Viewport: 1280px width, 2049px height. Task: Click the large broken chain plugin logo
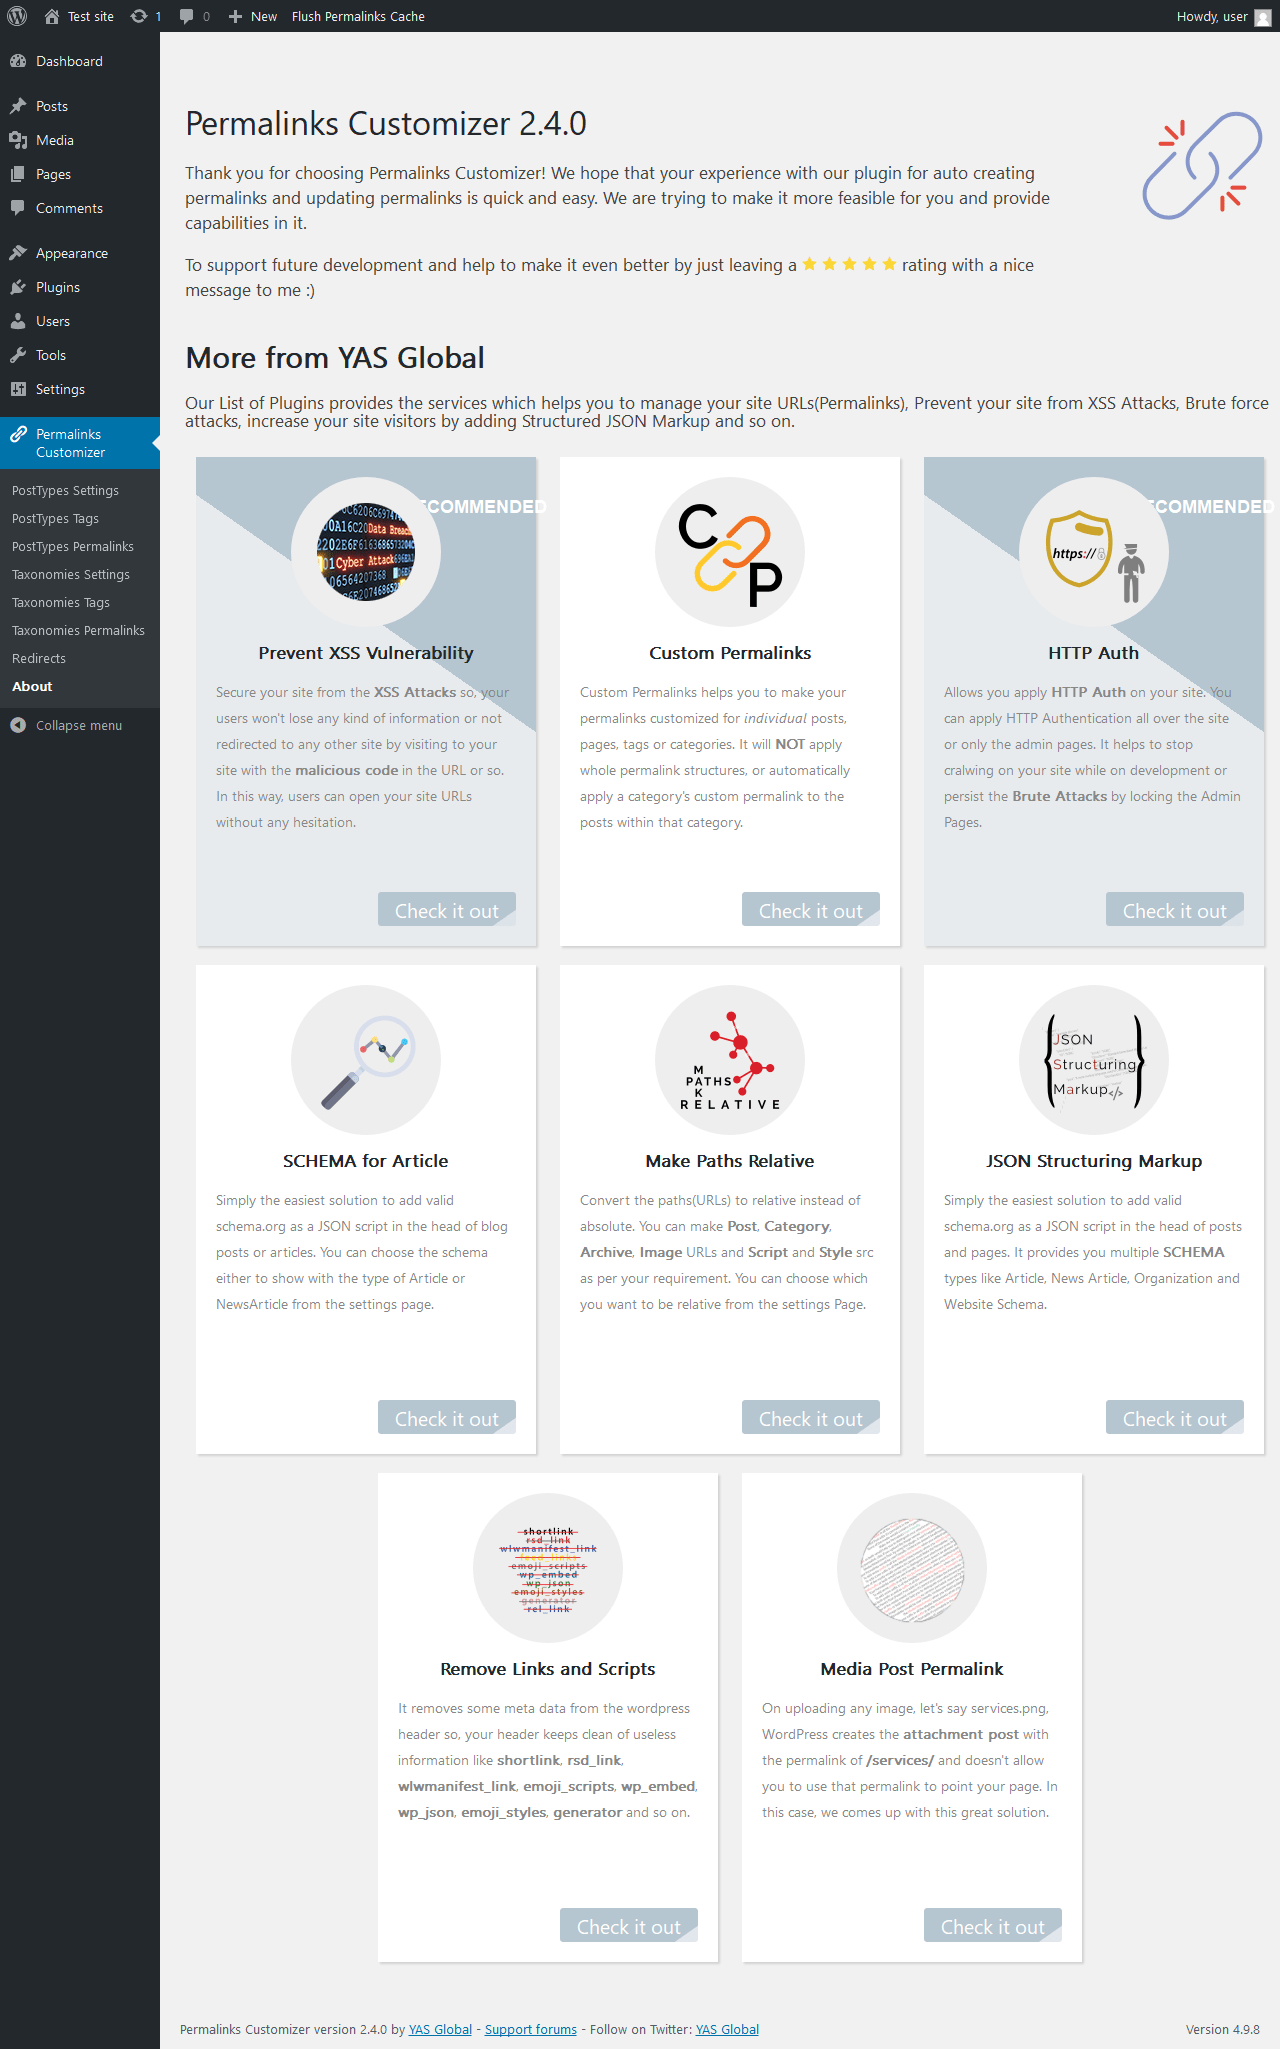(x=1202, y=165)
